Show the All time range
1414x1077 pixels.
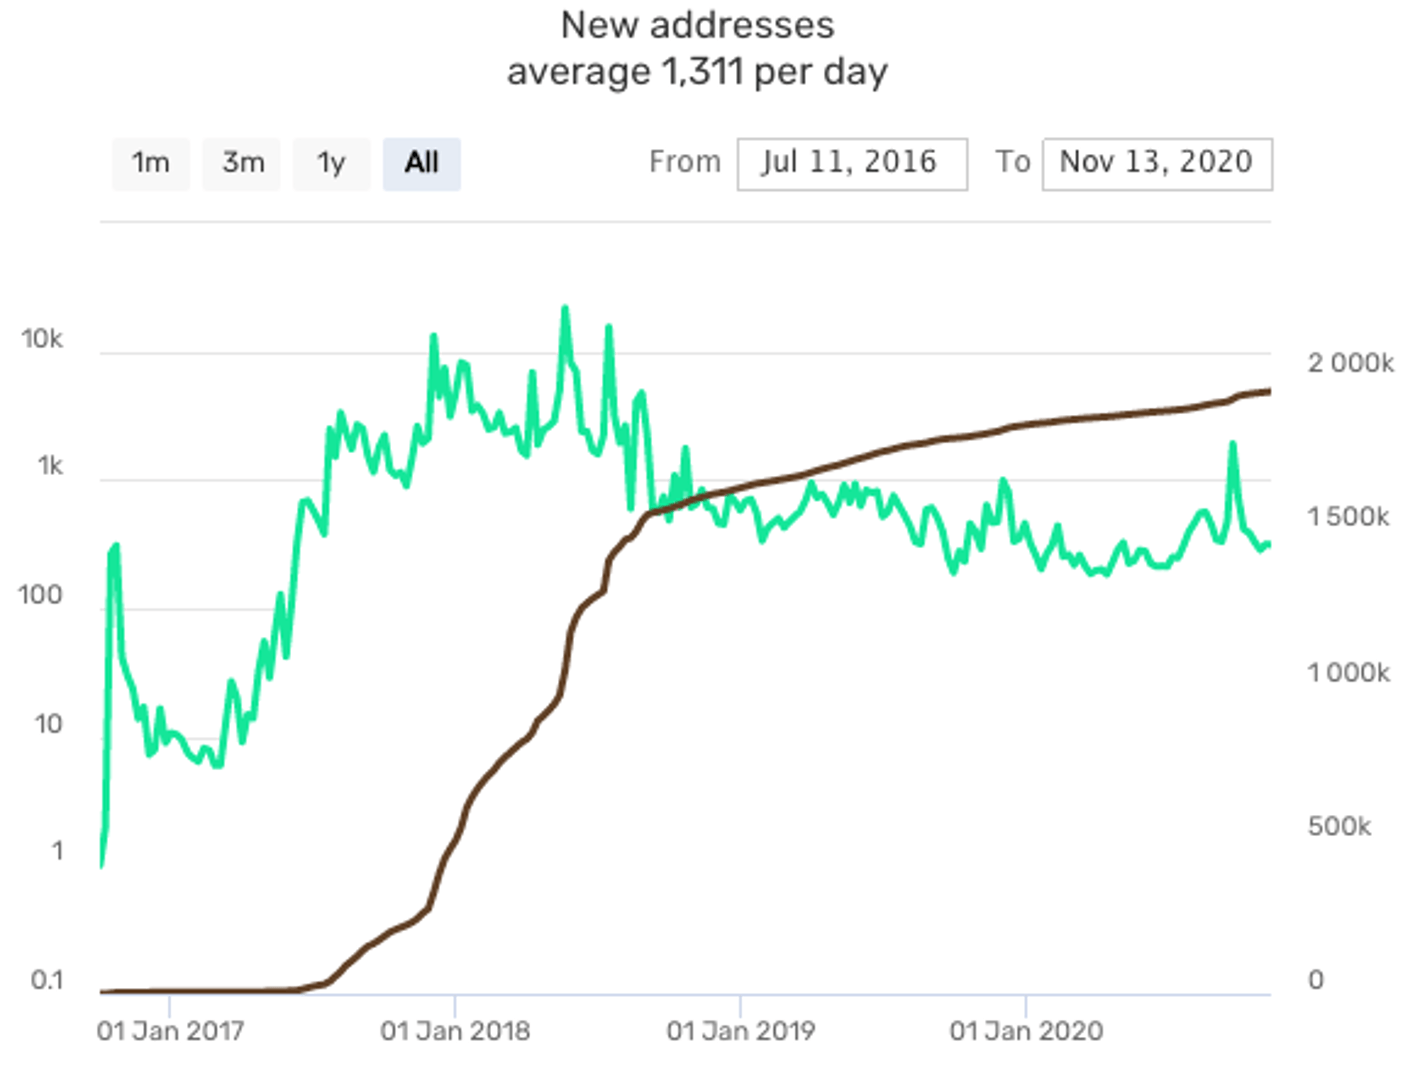click(421, 163)
